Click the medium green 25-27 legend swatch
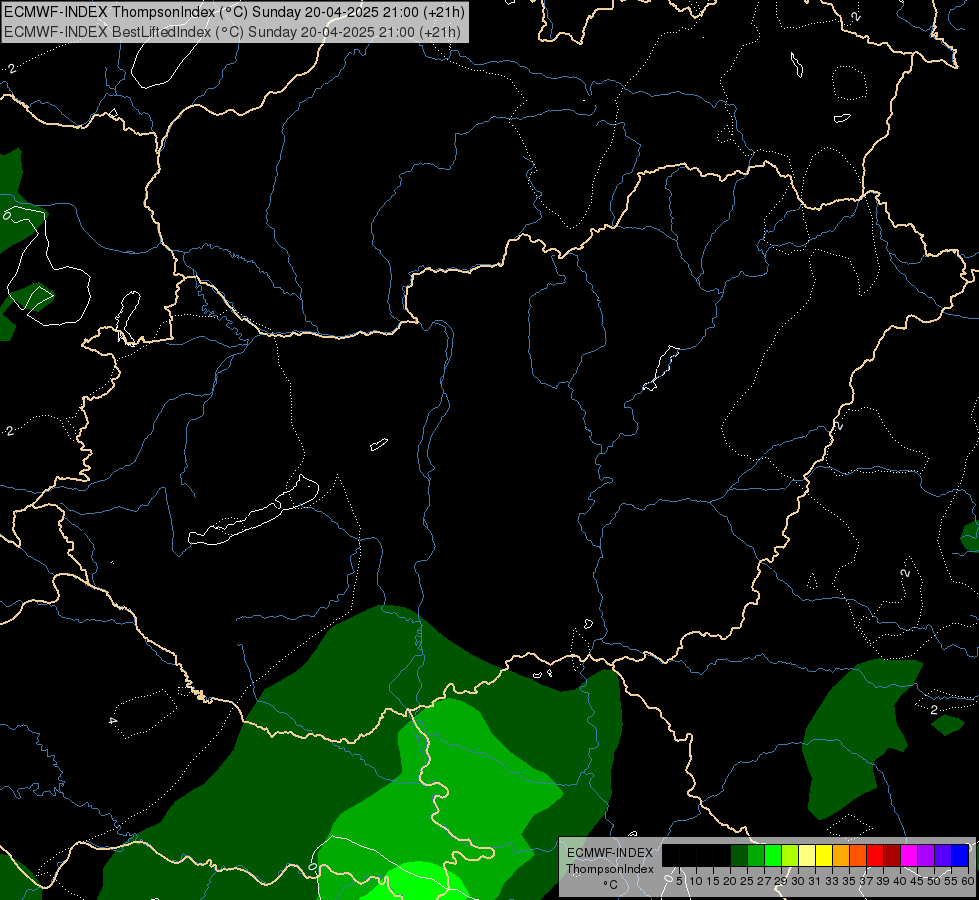The image size is (979, 900). point(756,855)
